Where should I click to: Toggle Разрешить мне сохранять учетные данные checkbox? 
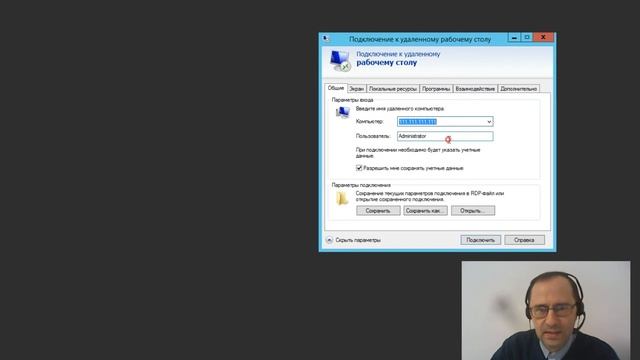(x=359, y=168)
